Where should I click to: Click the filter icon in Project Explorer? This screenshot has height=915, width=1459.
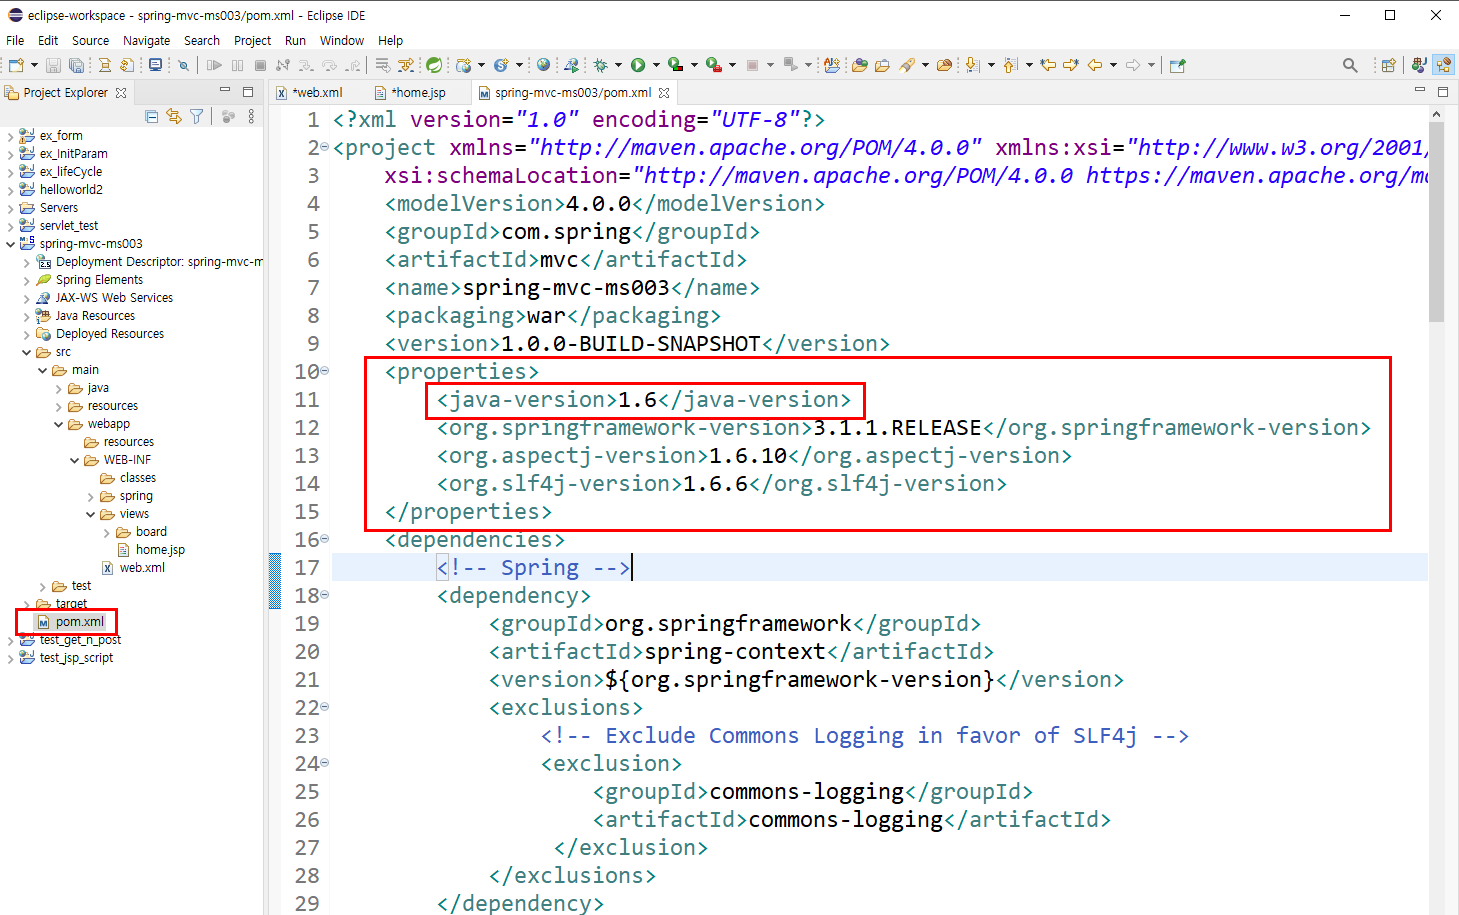click(197, 117)
